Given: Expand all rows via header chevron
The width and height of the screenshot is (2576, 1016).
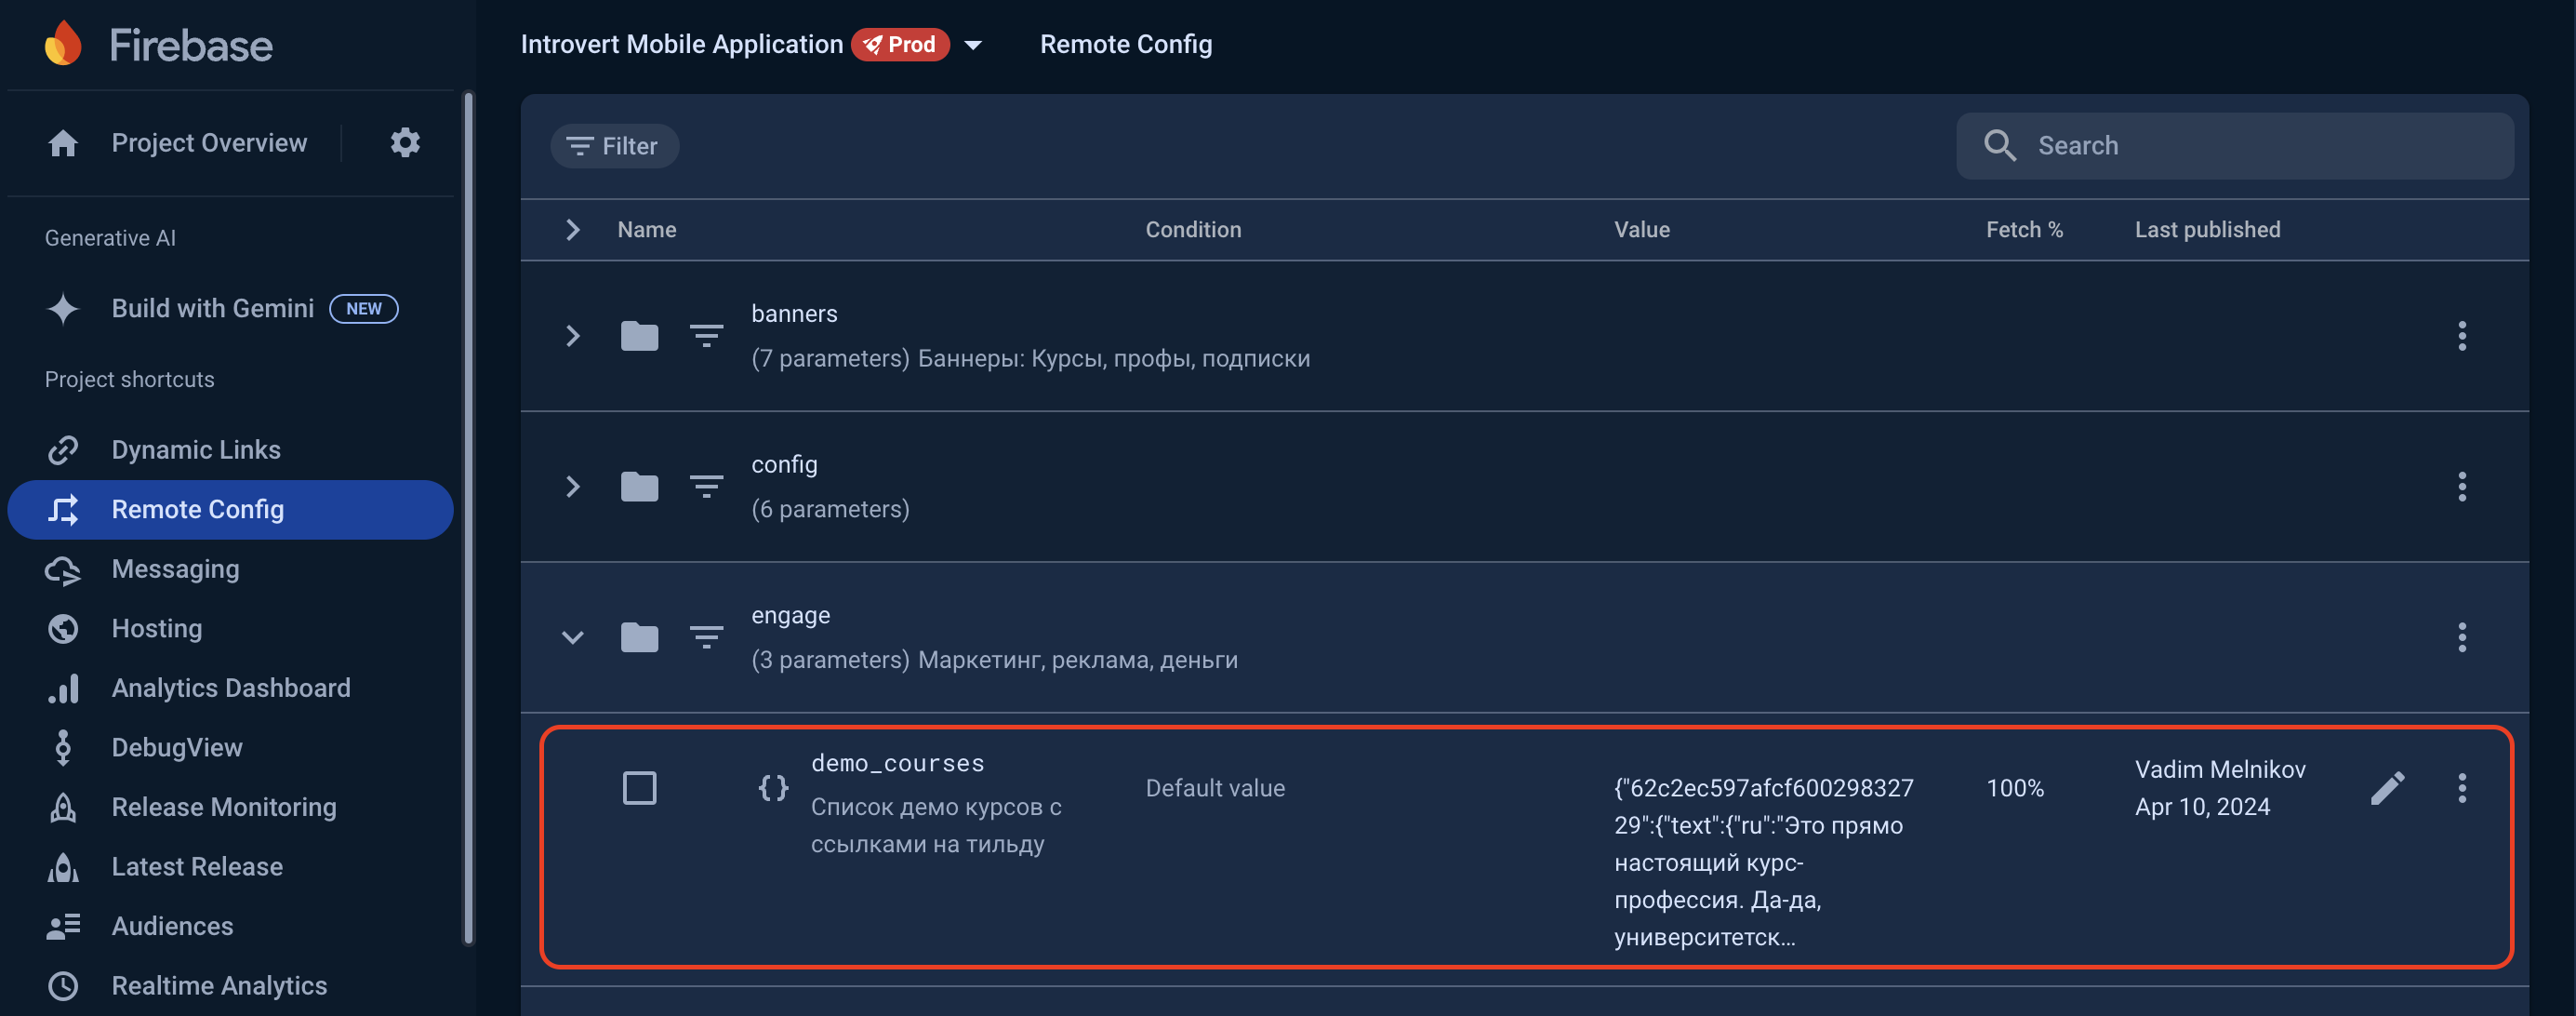Looking at the screenshot, I should pyautogui.click(x=573, y=230).
